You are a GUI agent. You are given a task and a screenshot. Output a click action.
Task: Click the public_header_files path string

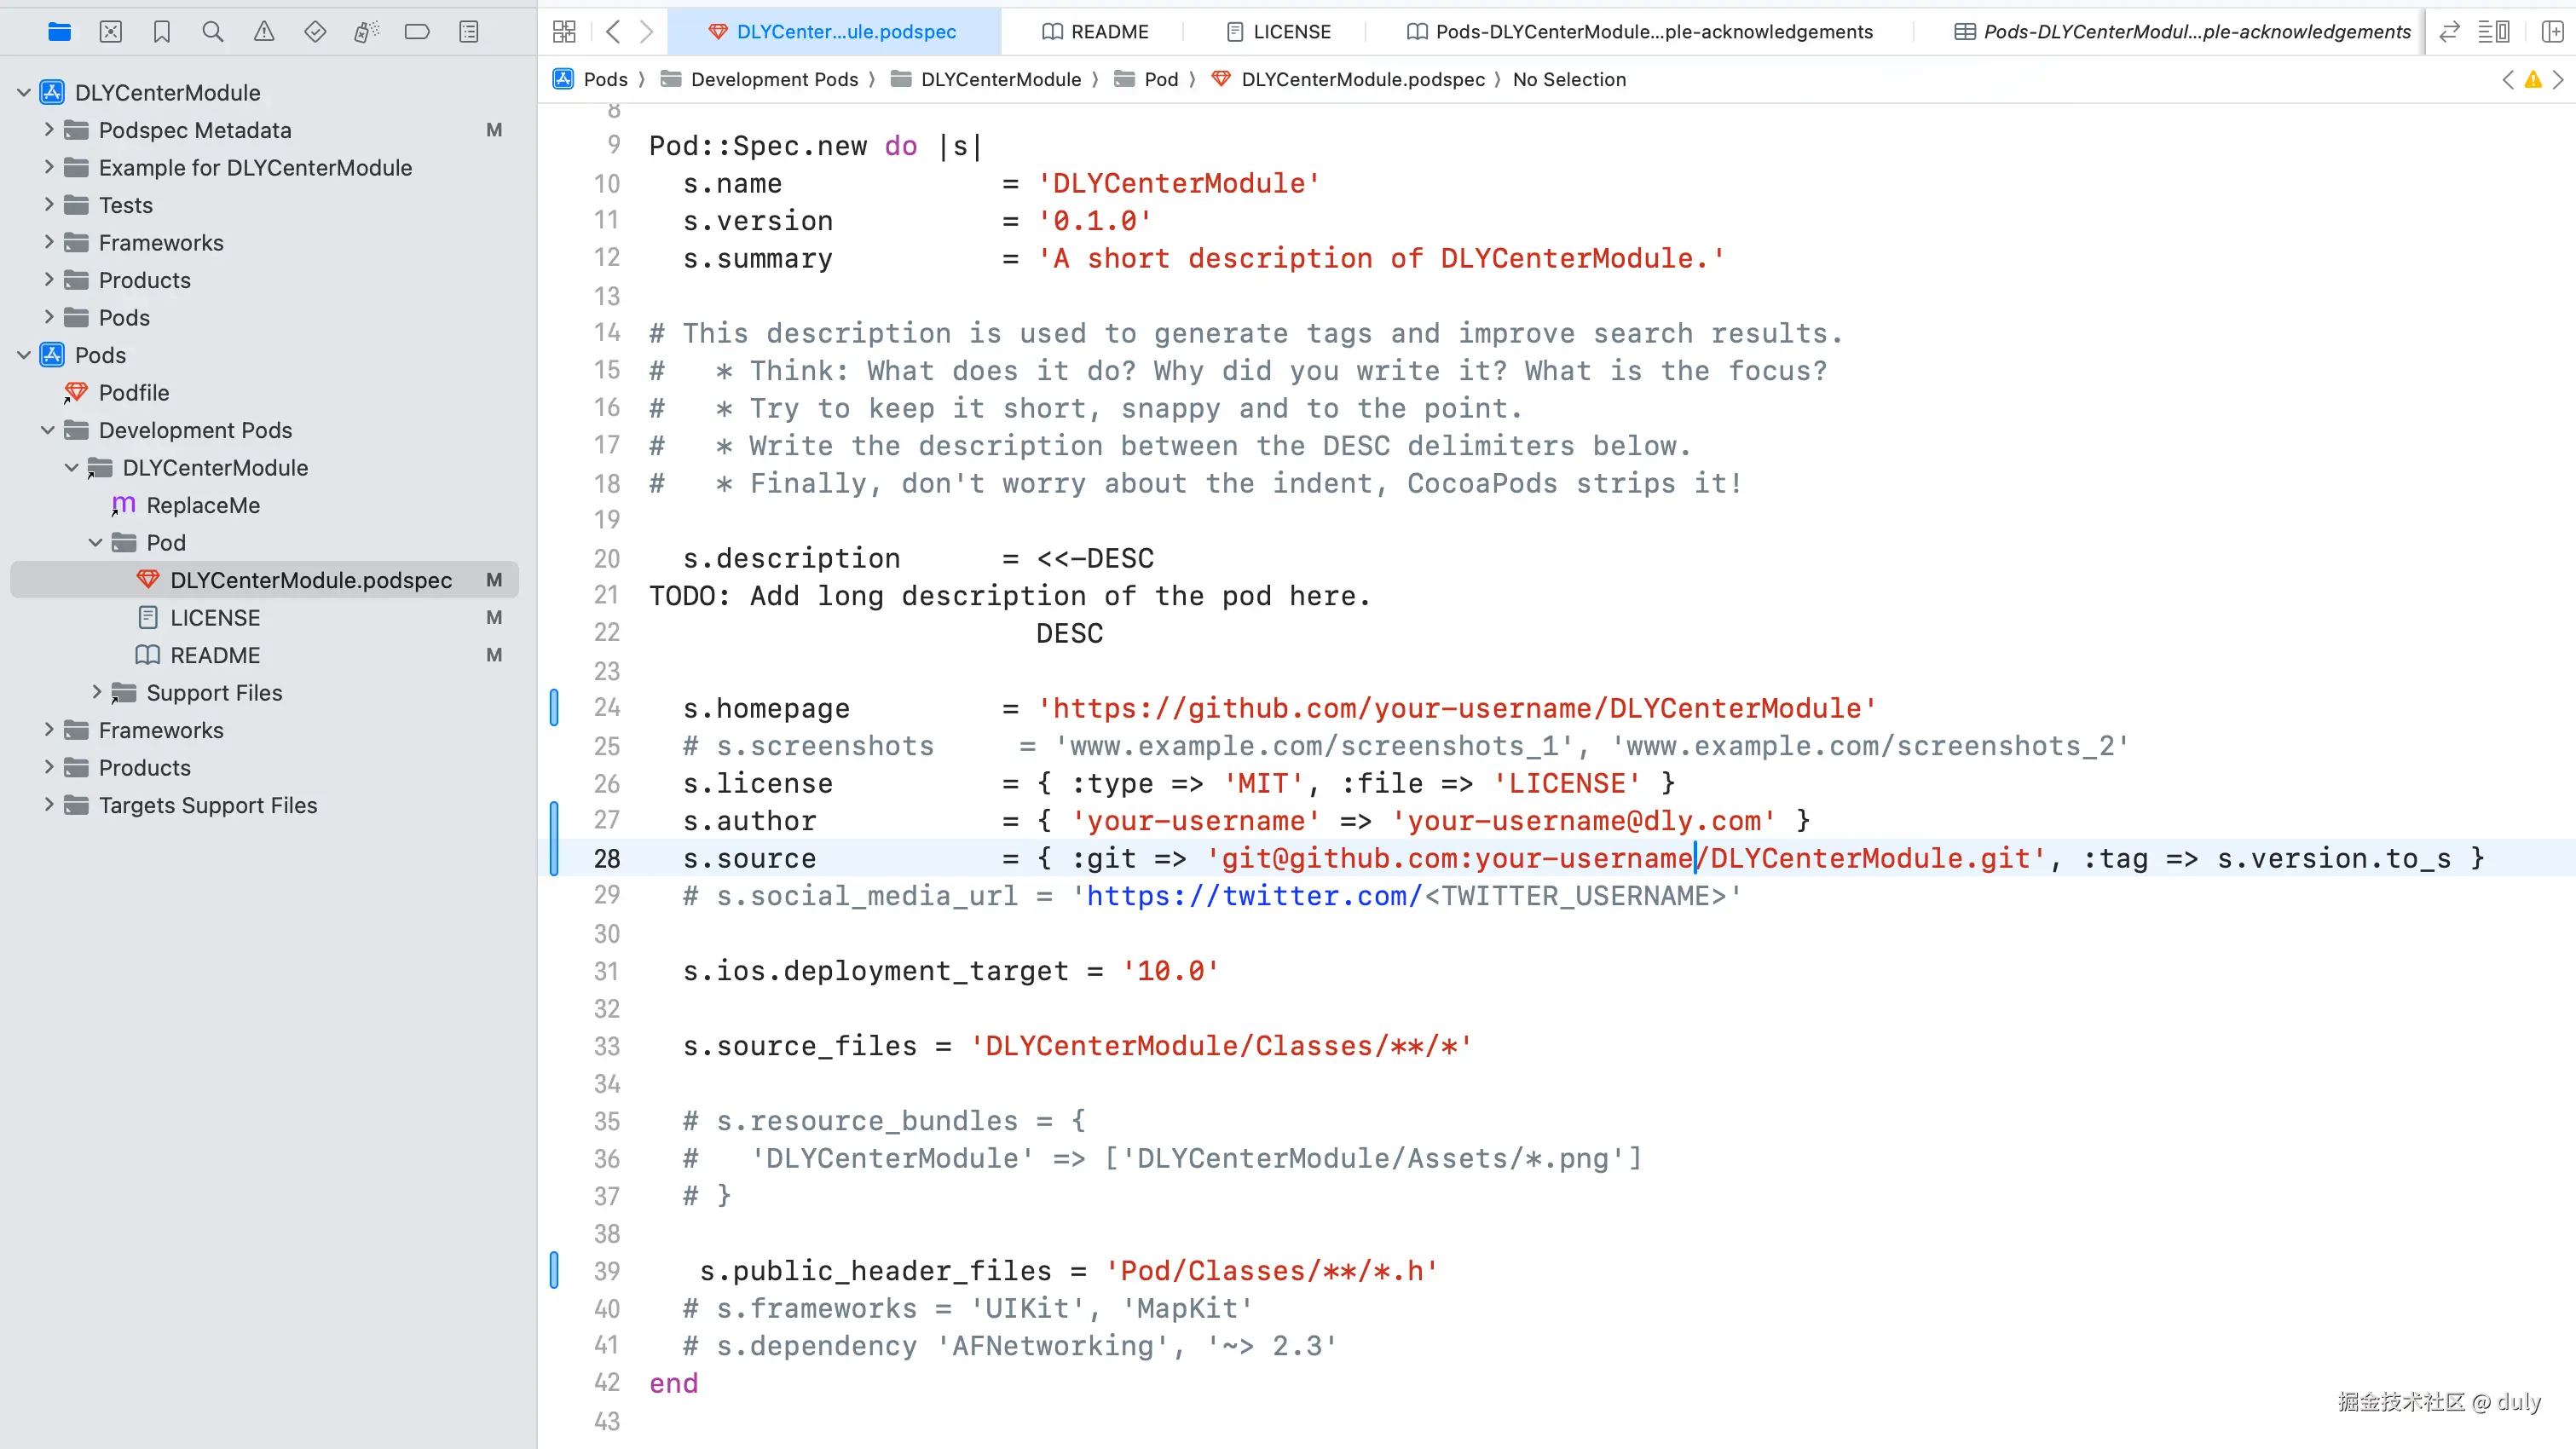pyautogui.click(x=1271, y=1271)
